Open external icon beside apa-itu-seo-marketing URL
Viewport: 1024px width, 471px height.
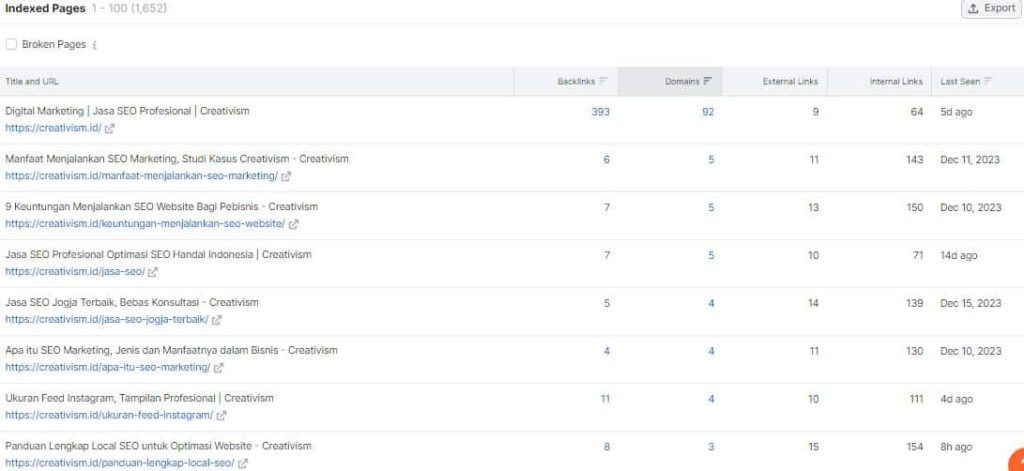pos(219,368)
